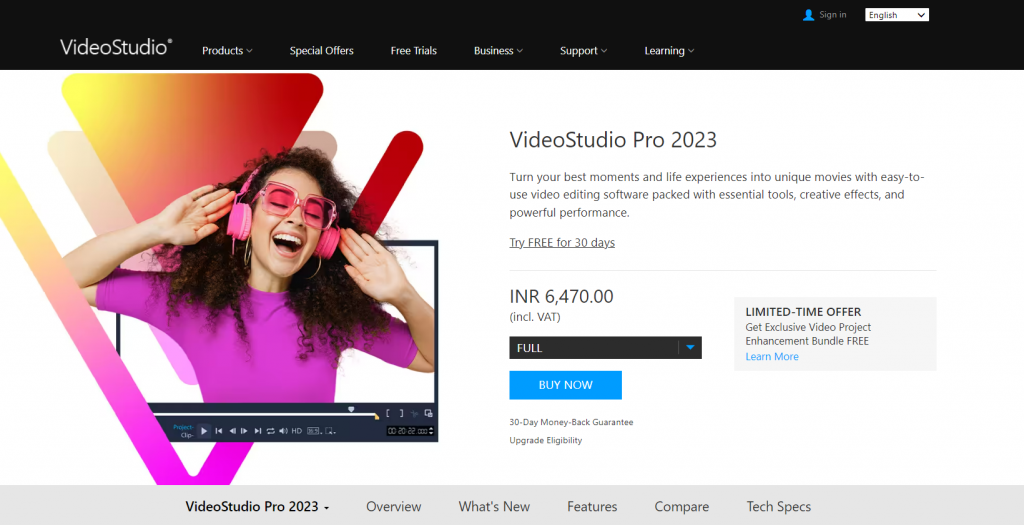Click the LIMITED-TIME OFFER heading
Screen dimensions: 1024x525
tap(803, 312)
